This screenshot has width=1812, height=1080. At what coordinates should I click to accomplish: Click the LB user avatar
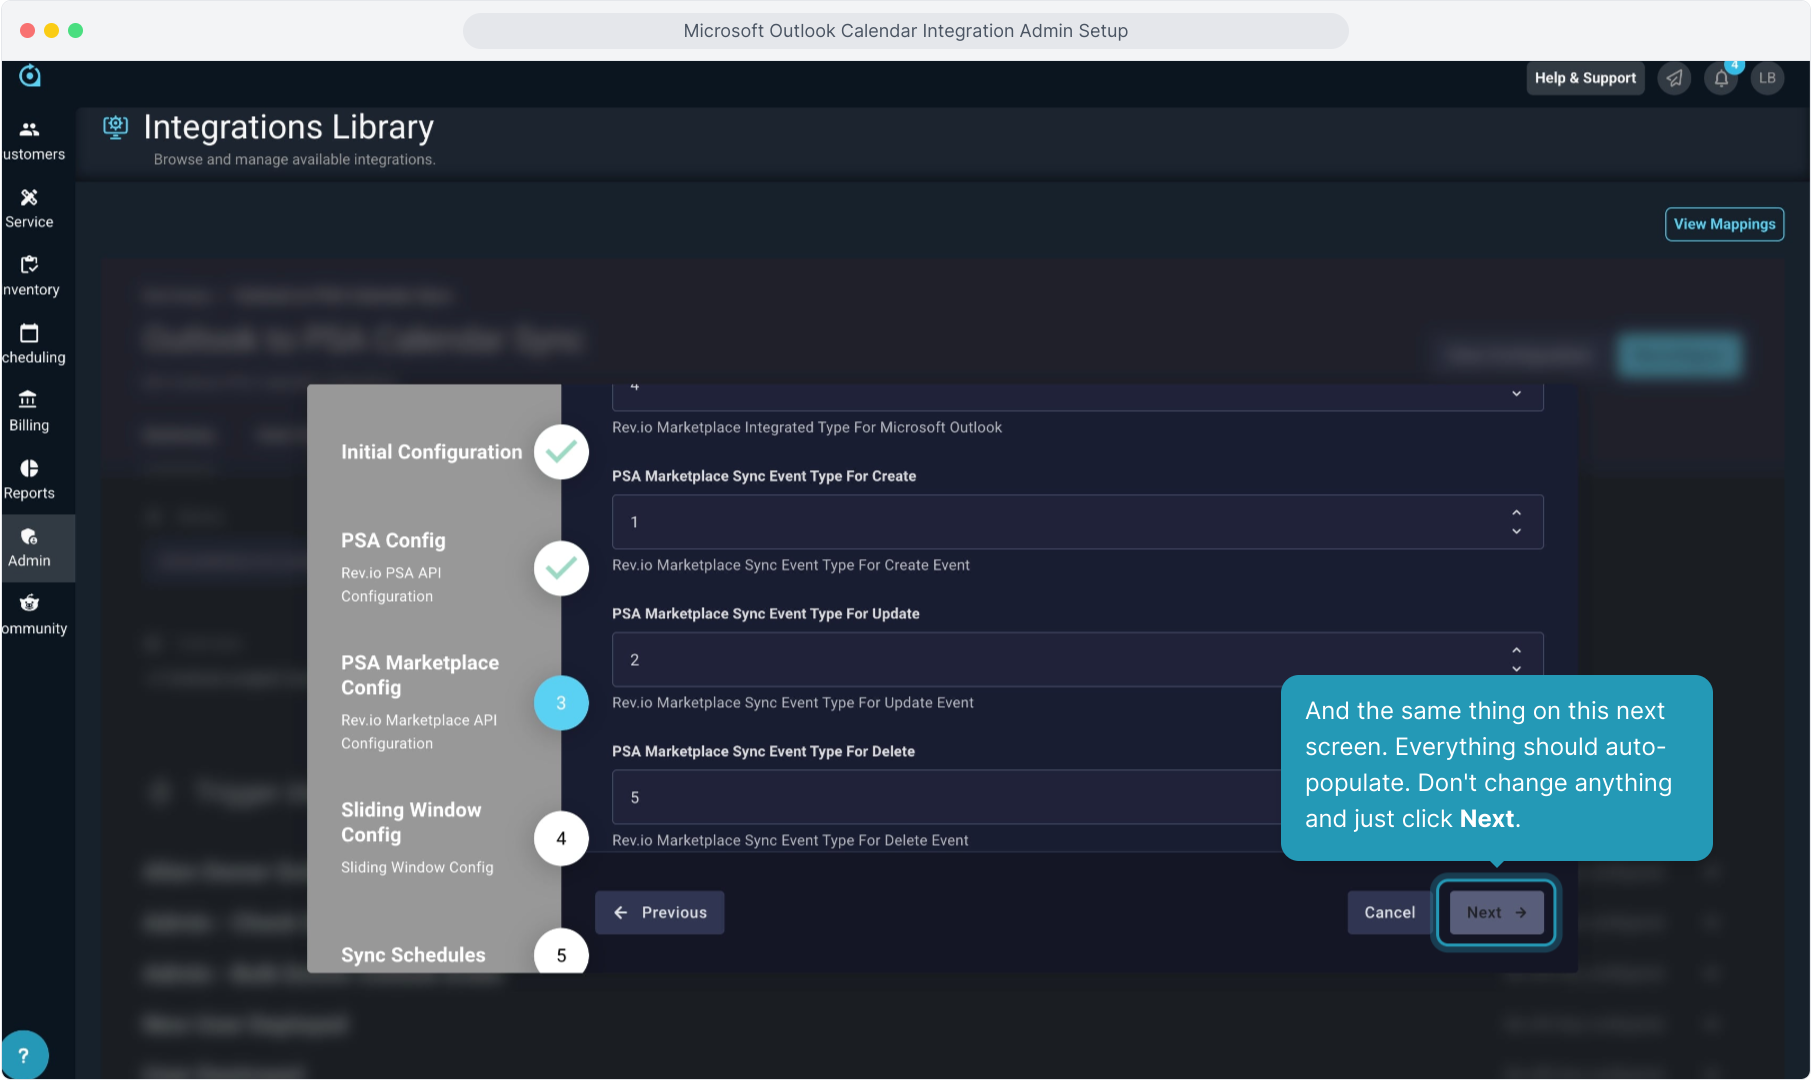pos(1767,78)
